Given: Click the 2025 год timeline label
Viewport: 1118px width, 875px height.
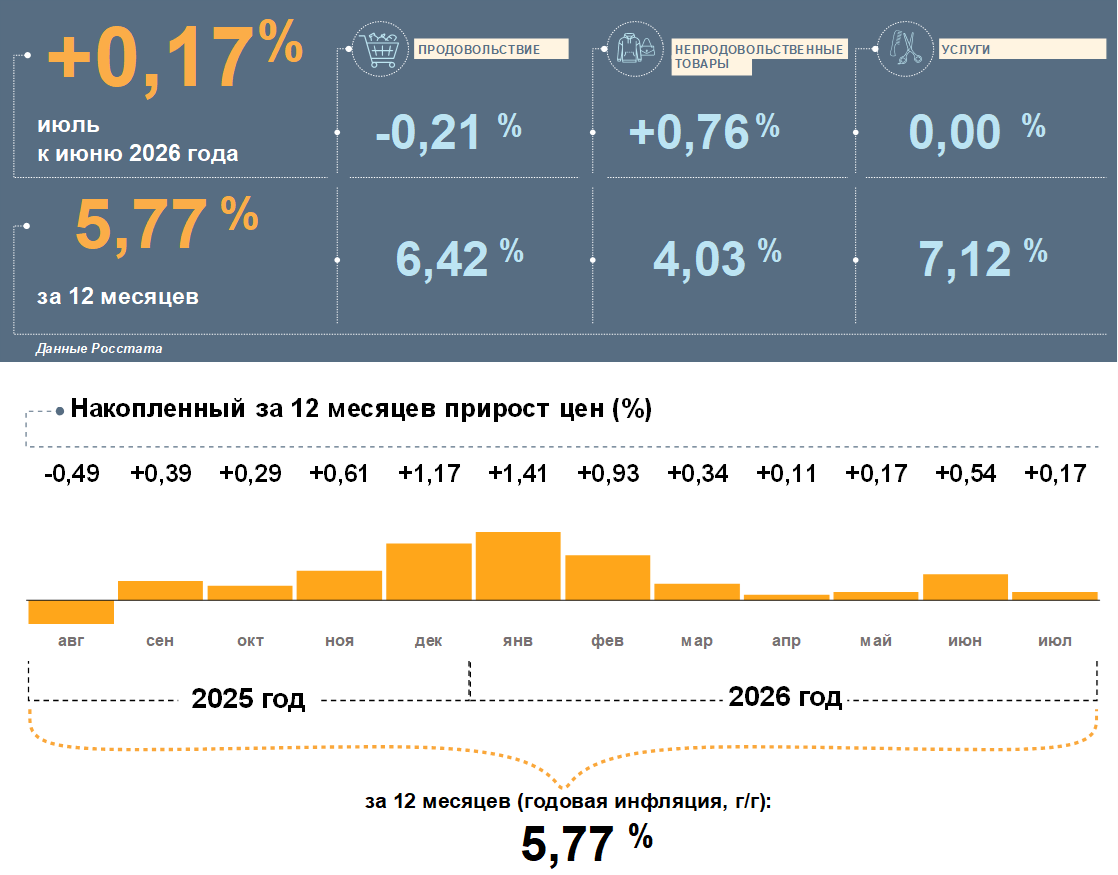Looking at the screenshot, I should (248, 698).
